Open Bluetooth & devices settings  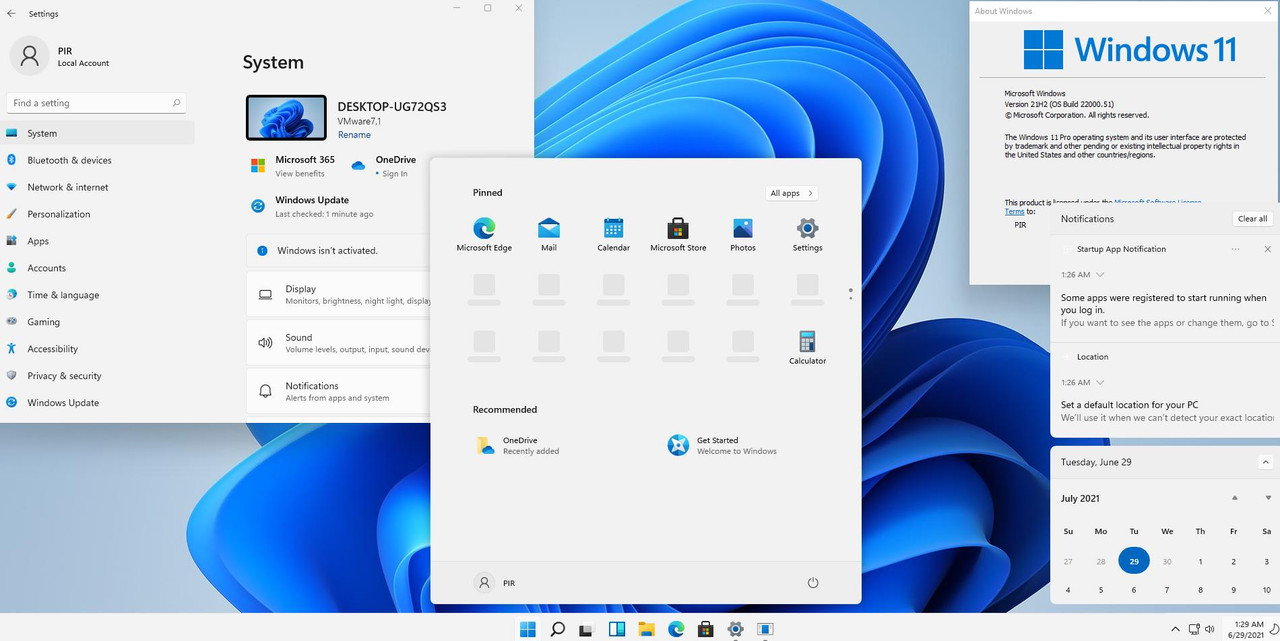click(98, 160)
